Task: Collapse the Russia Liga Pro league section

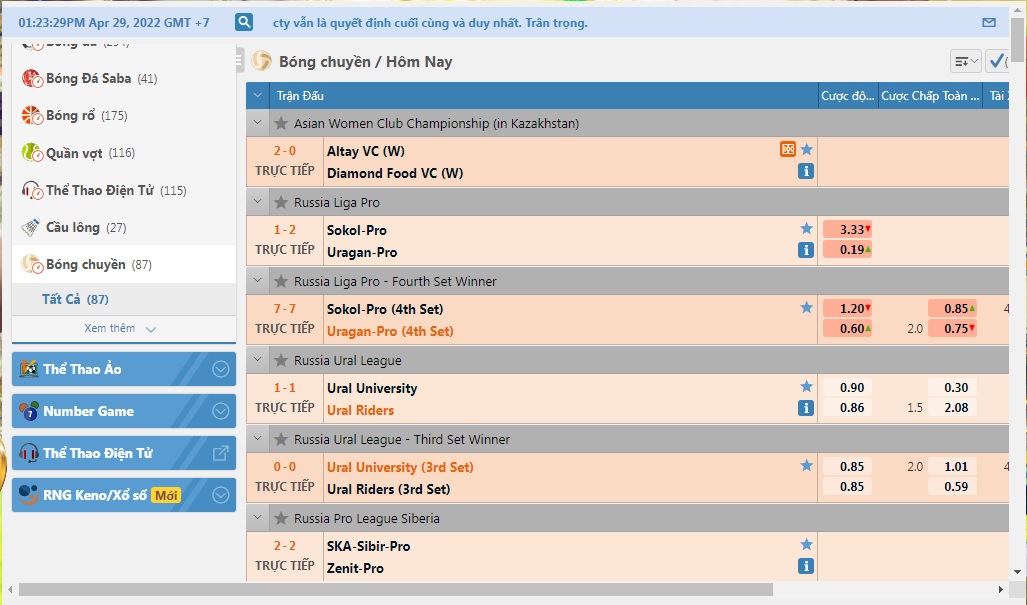Action: (x=258, y=202)
